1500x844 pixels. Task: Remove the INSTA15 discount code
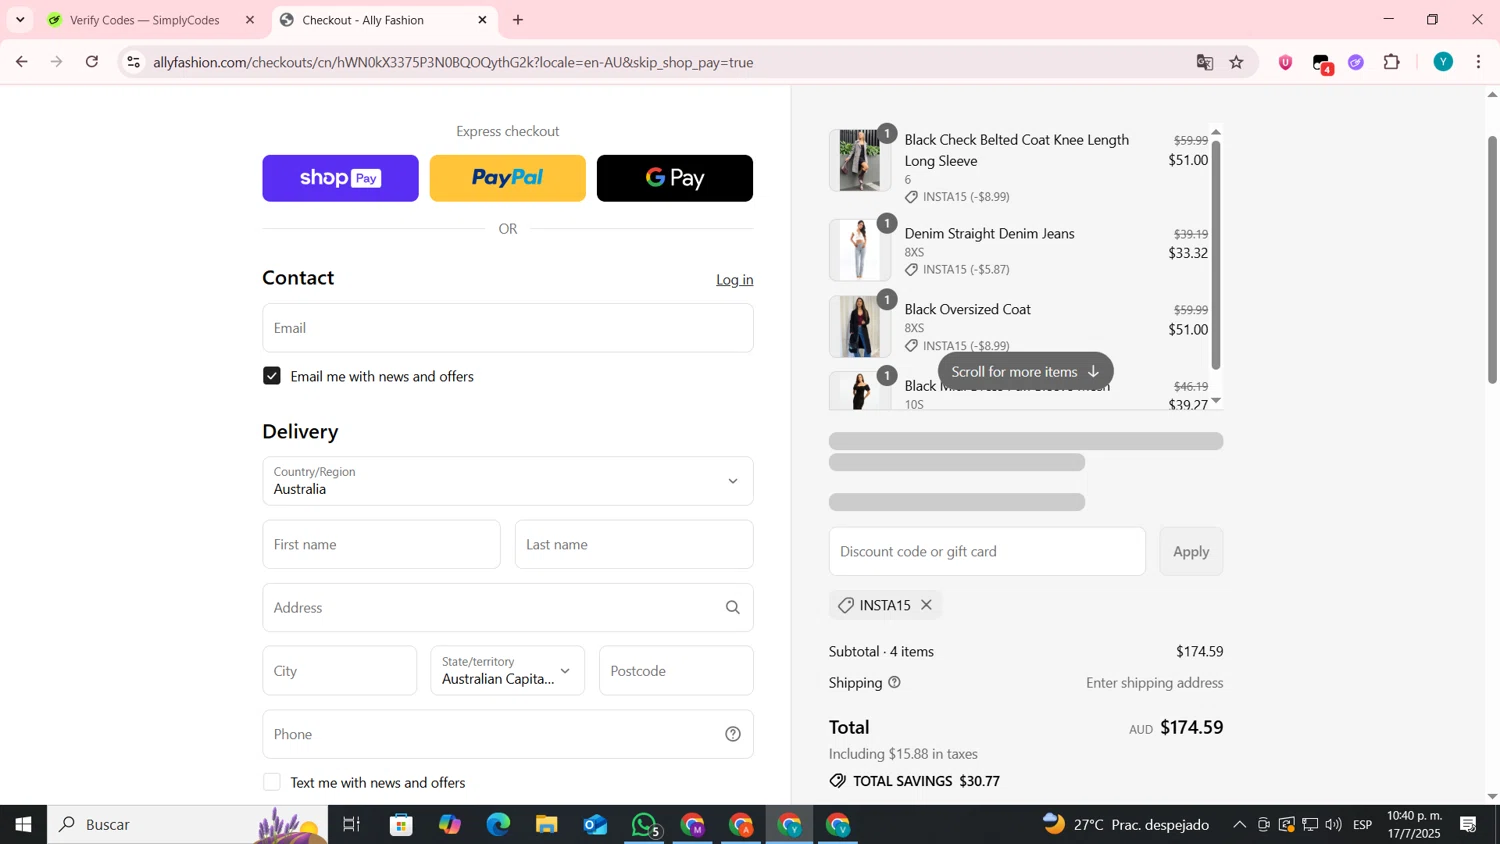point(927,605)
